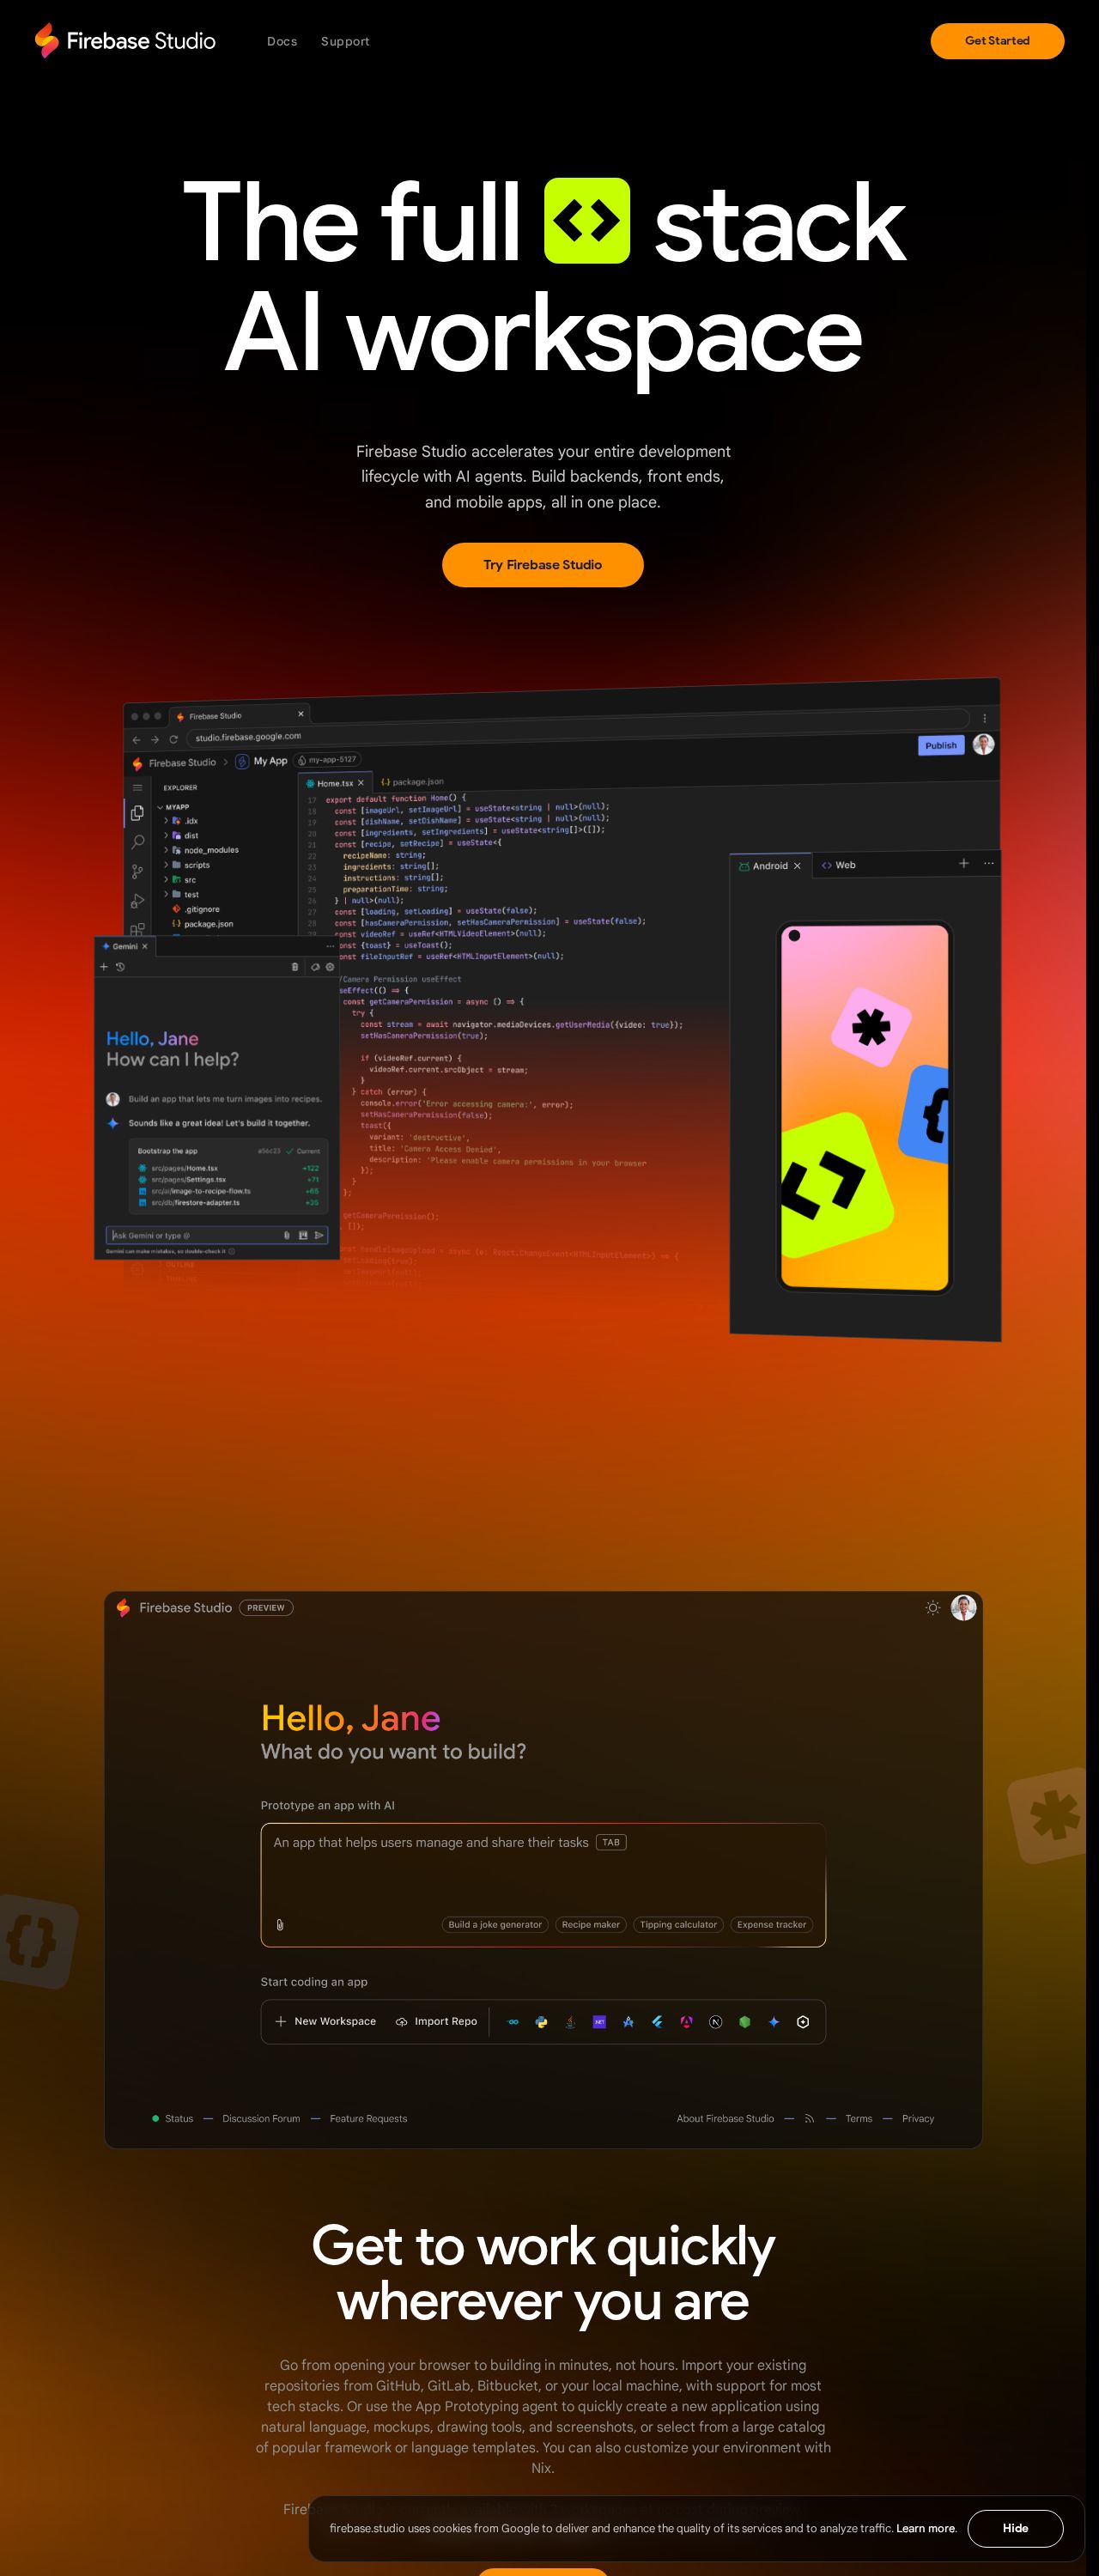Click the attachment paperclip icon in prompt box
Image resolution: width=1099 pixels, height=2576 pixels.
280,1925
